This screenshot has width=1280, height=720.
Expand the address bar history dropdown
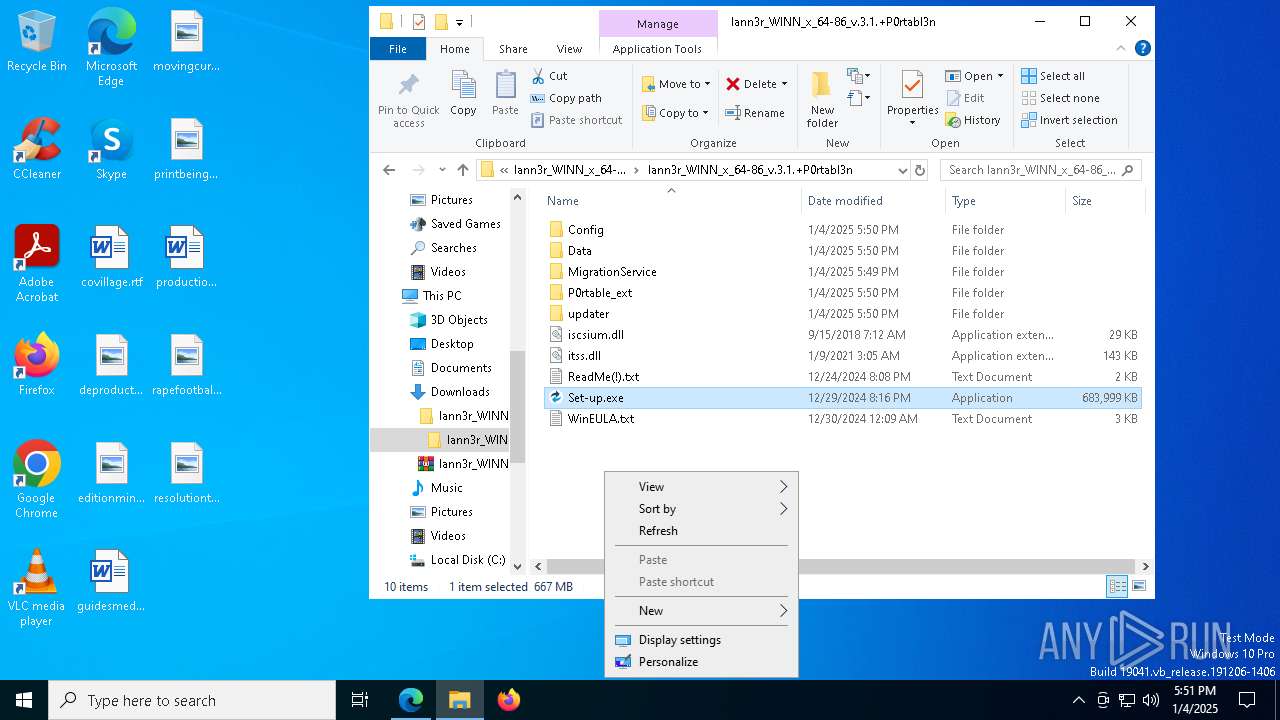coord(902,170)
